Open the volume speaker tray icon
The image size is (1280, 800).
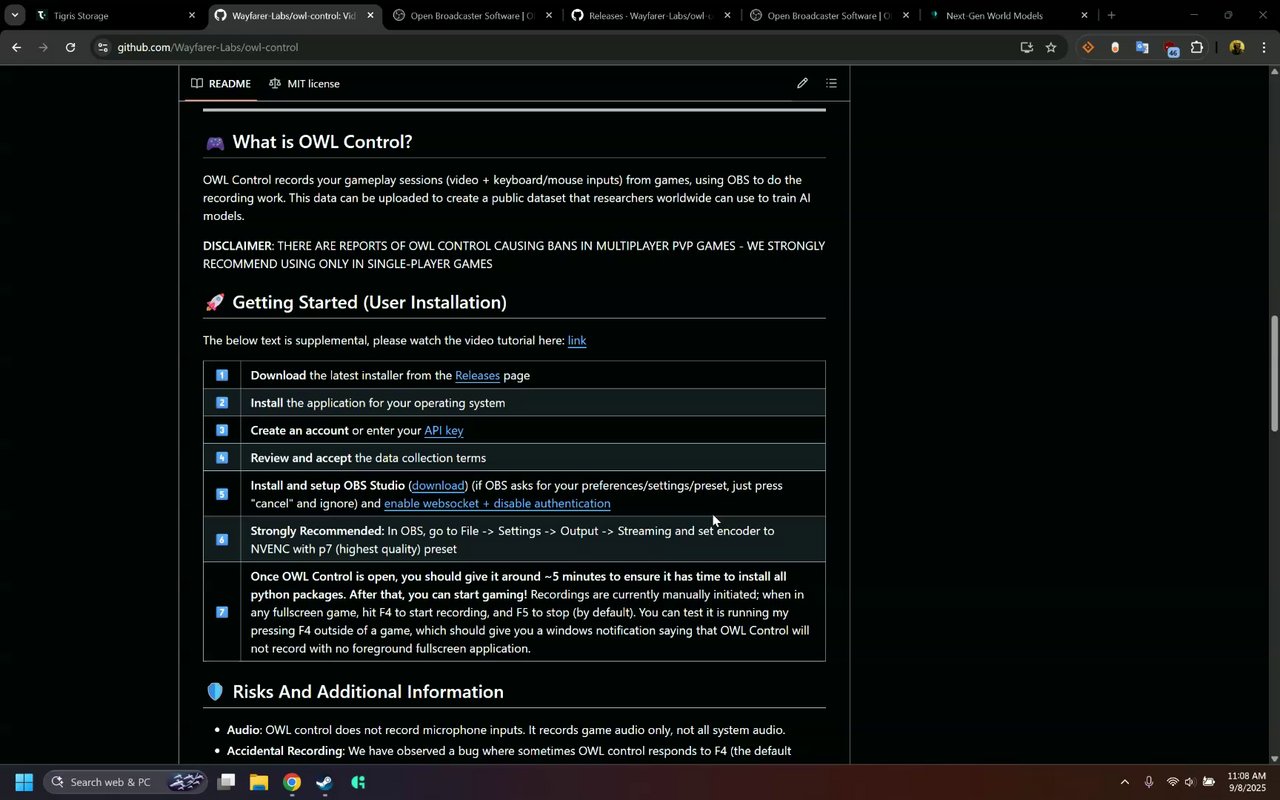click(x=1190, y=782)
